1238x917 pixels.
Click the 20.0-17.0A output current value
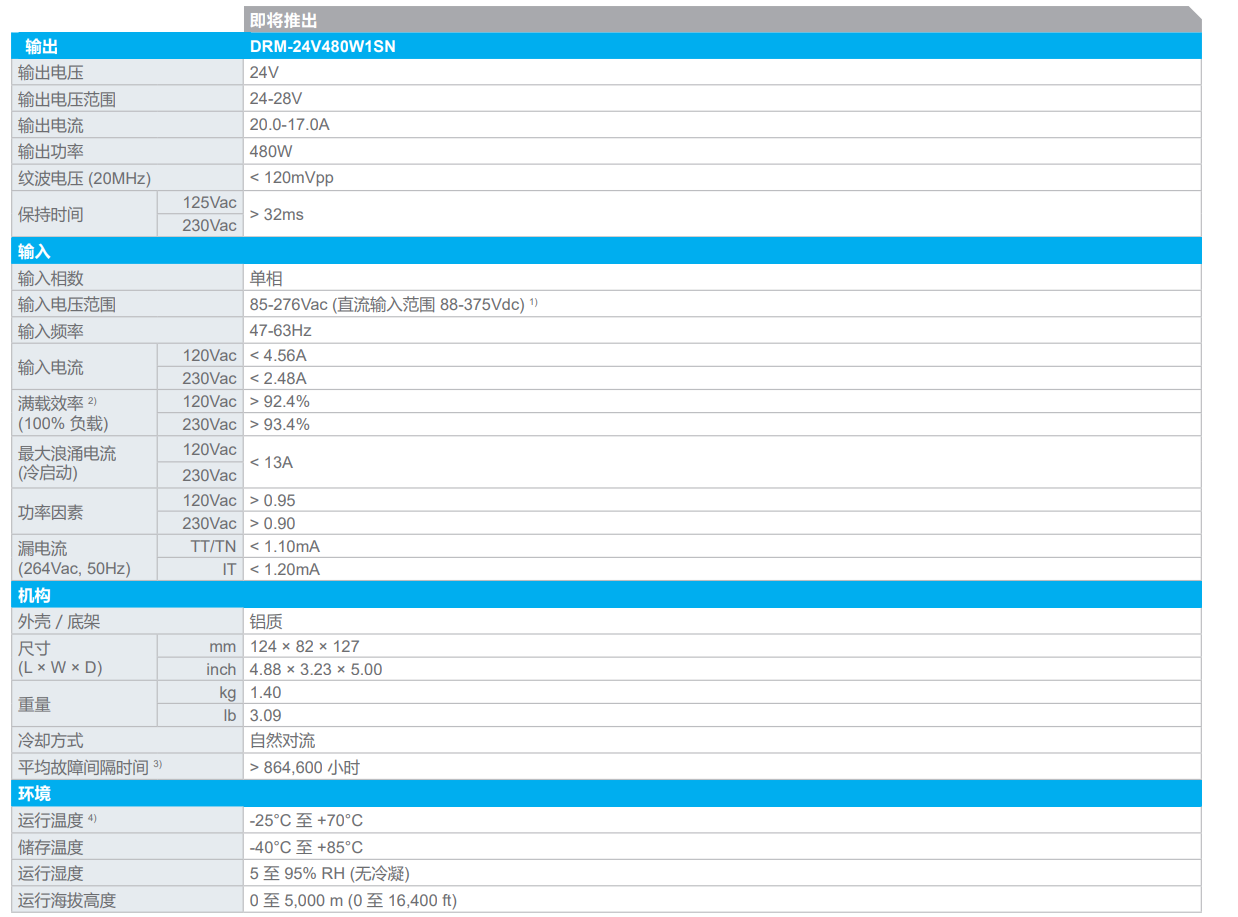click(289, 125)
